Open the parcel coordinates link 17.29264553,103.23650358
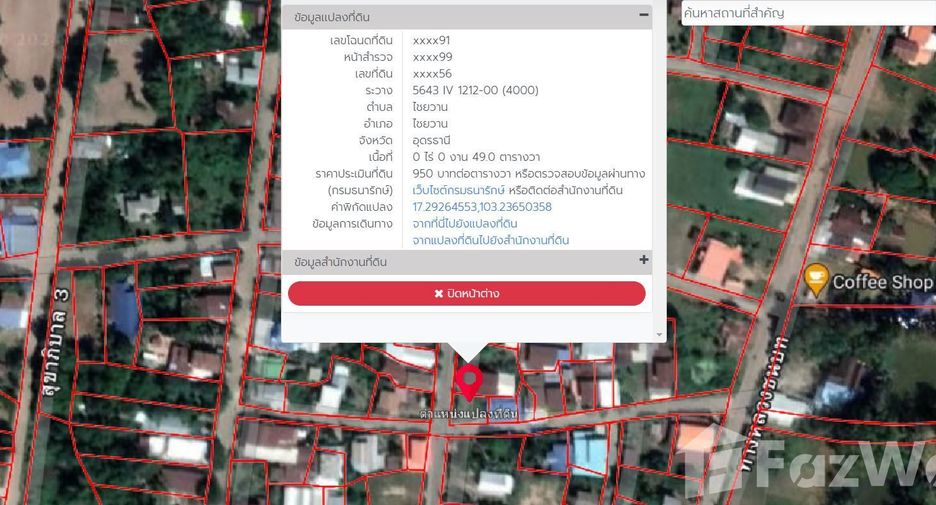Screen dimensions: 936x505 482,207
